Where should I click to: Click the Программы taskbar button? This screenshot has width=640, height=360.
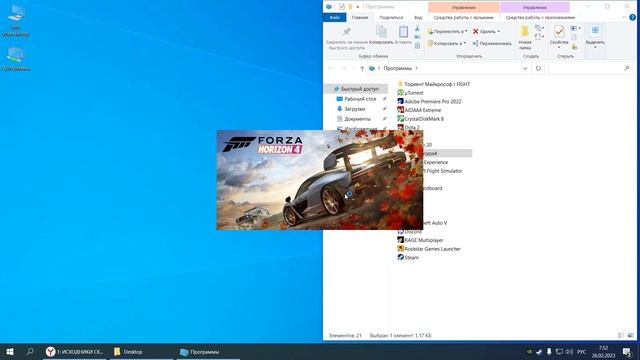(208, 352)
